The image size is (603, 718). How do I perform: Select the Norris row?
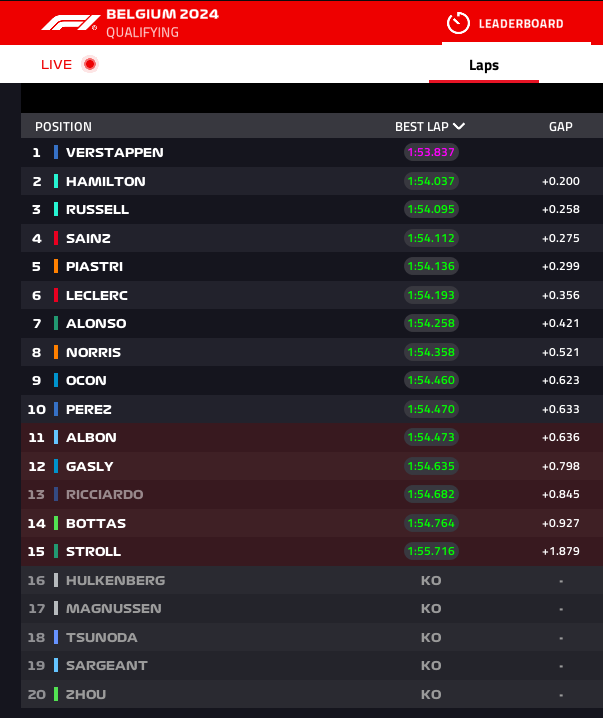click(312, 352)
